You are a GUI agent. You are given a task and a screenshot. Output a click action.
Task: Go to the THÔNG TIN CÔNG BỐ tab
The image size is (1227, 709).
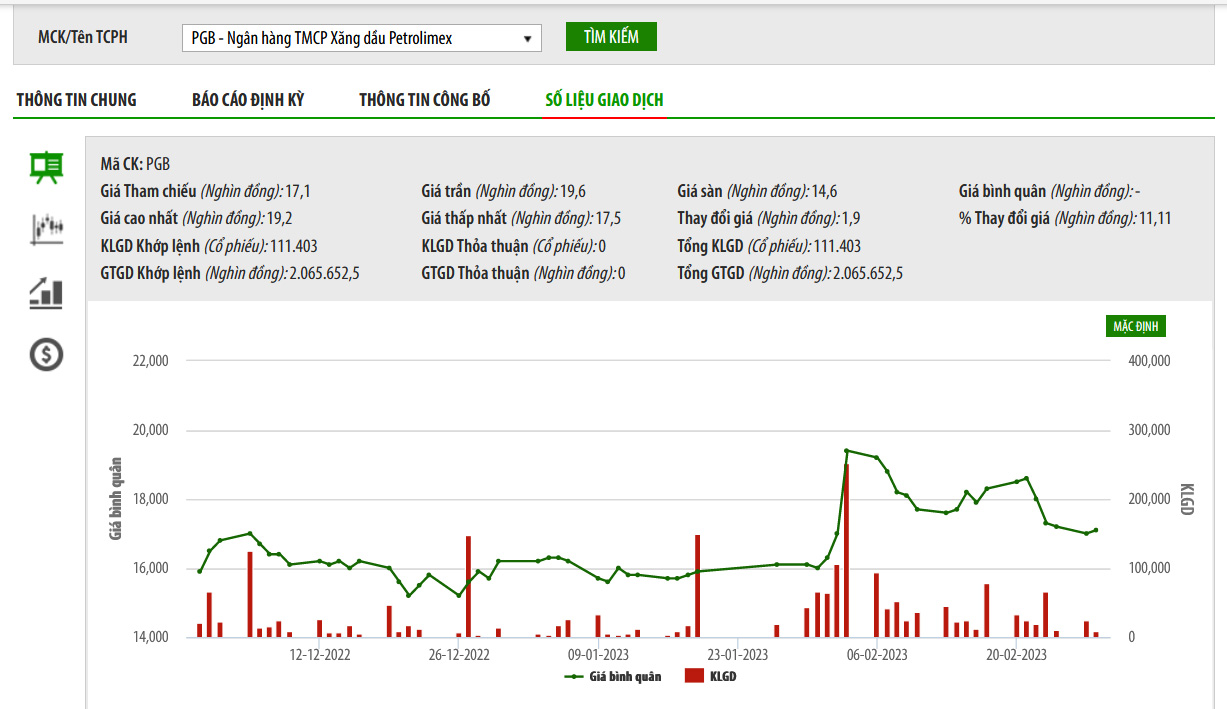425,100
